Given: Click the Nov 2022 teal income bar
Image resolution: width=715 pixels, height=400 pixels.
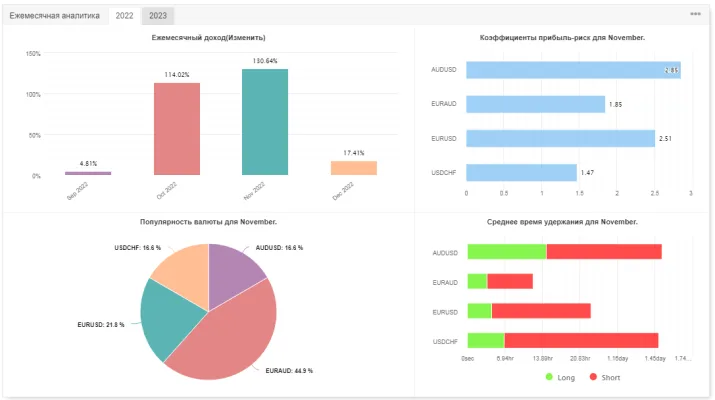Looking at the screenshot, I should point(265,122).
